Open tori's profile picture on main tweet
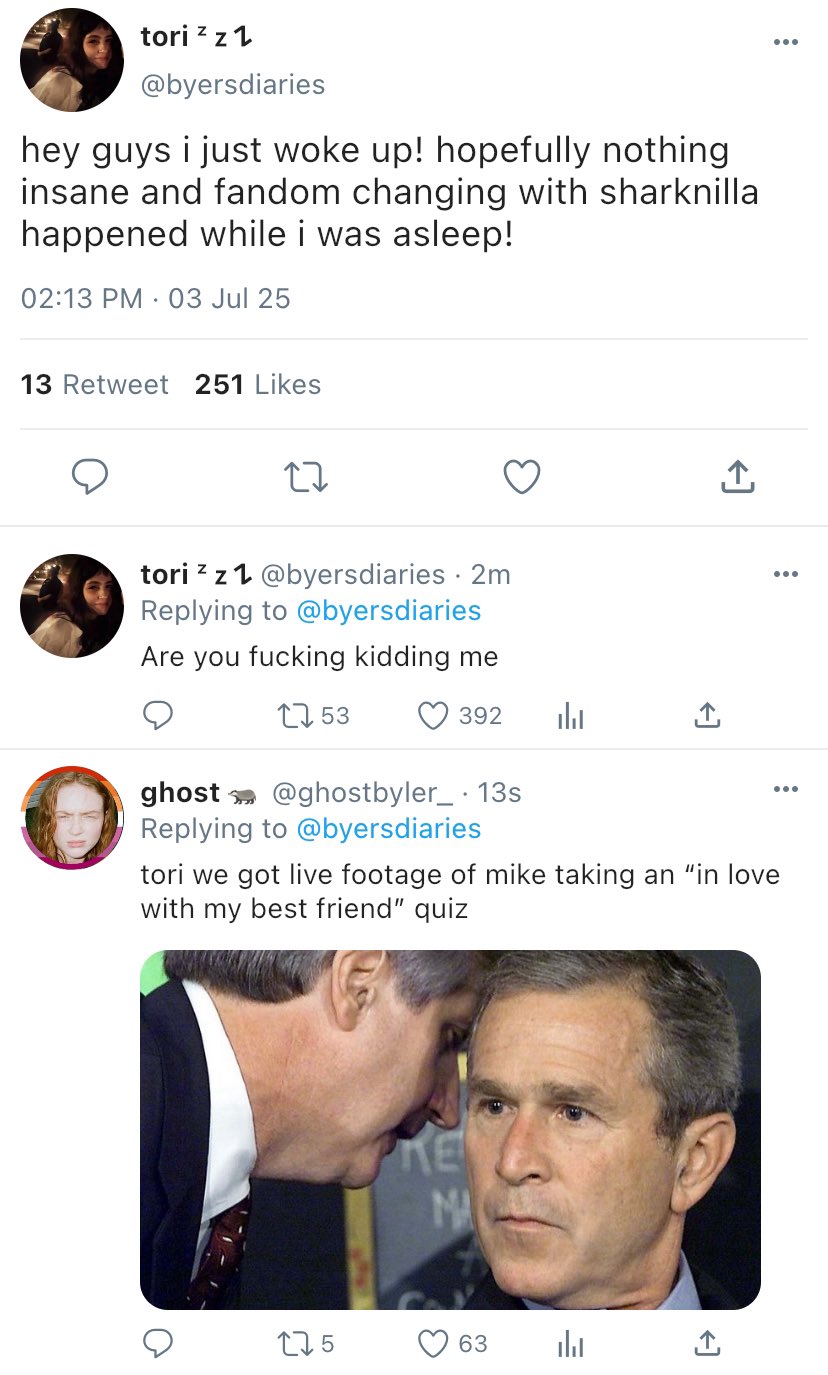828x1375 pixels. (x=72, y=60)
